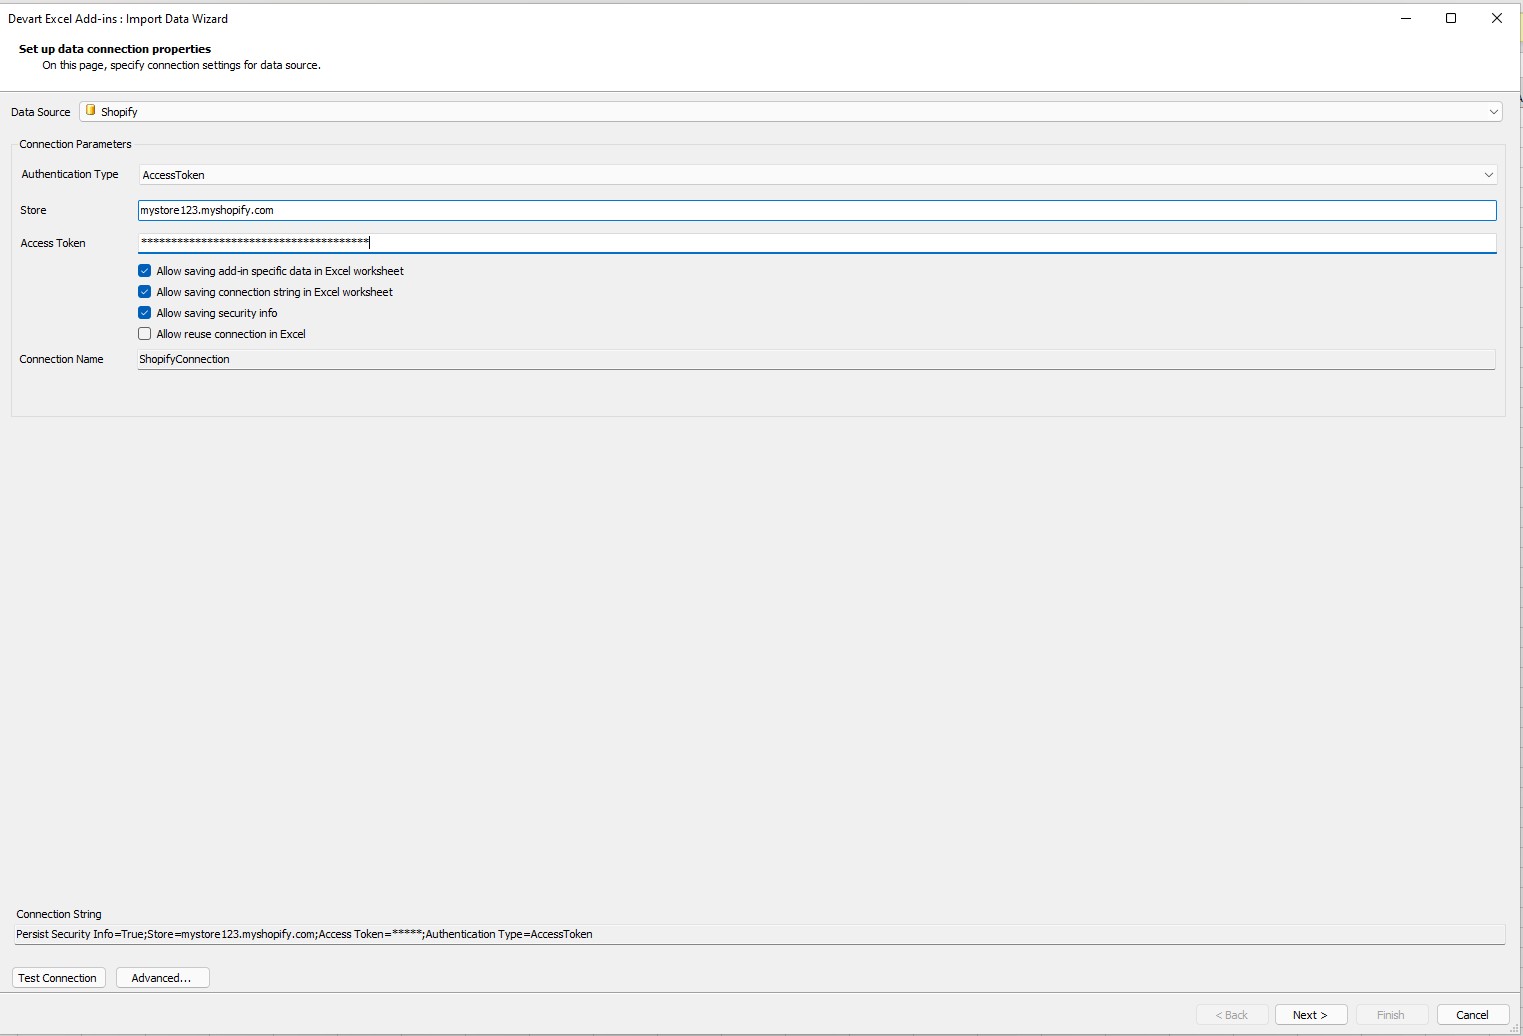Click the Access Token field
The height and width of the screenshot is (1036, 1523).
pos(817,242)
